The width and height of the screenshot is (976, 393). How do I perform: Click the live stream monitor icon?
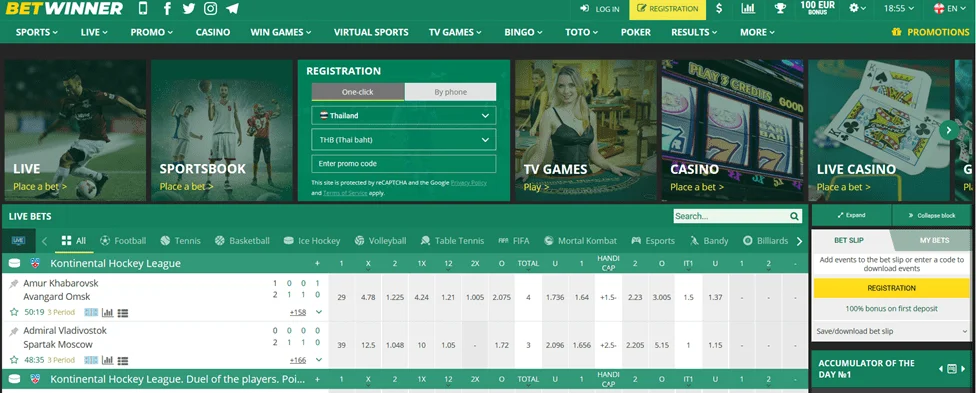pyautogui.click(x=19, y=240)
